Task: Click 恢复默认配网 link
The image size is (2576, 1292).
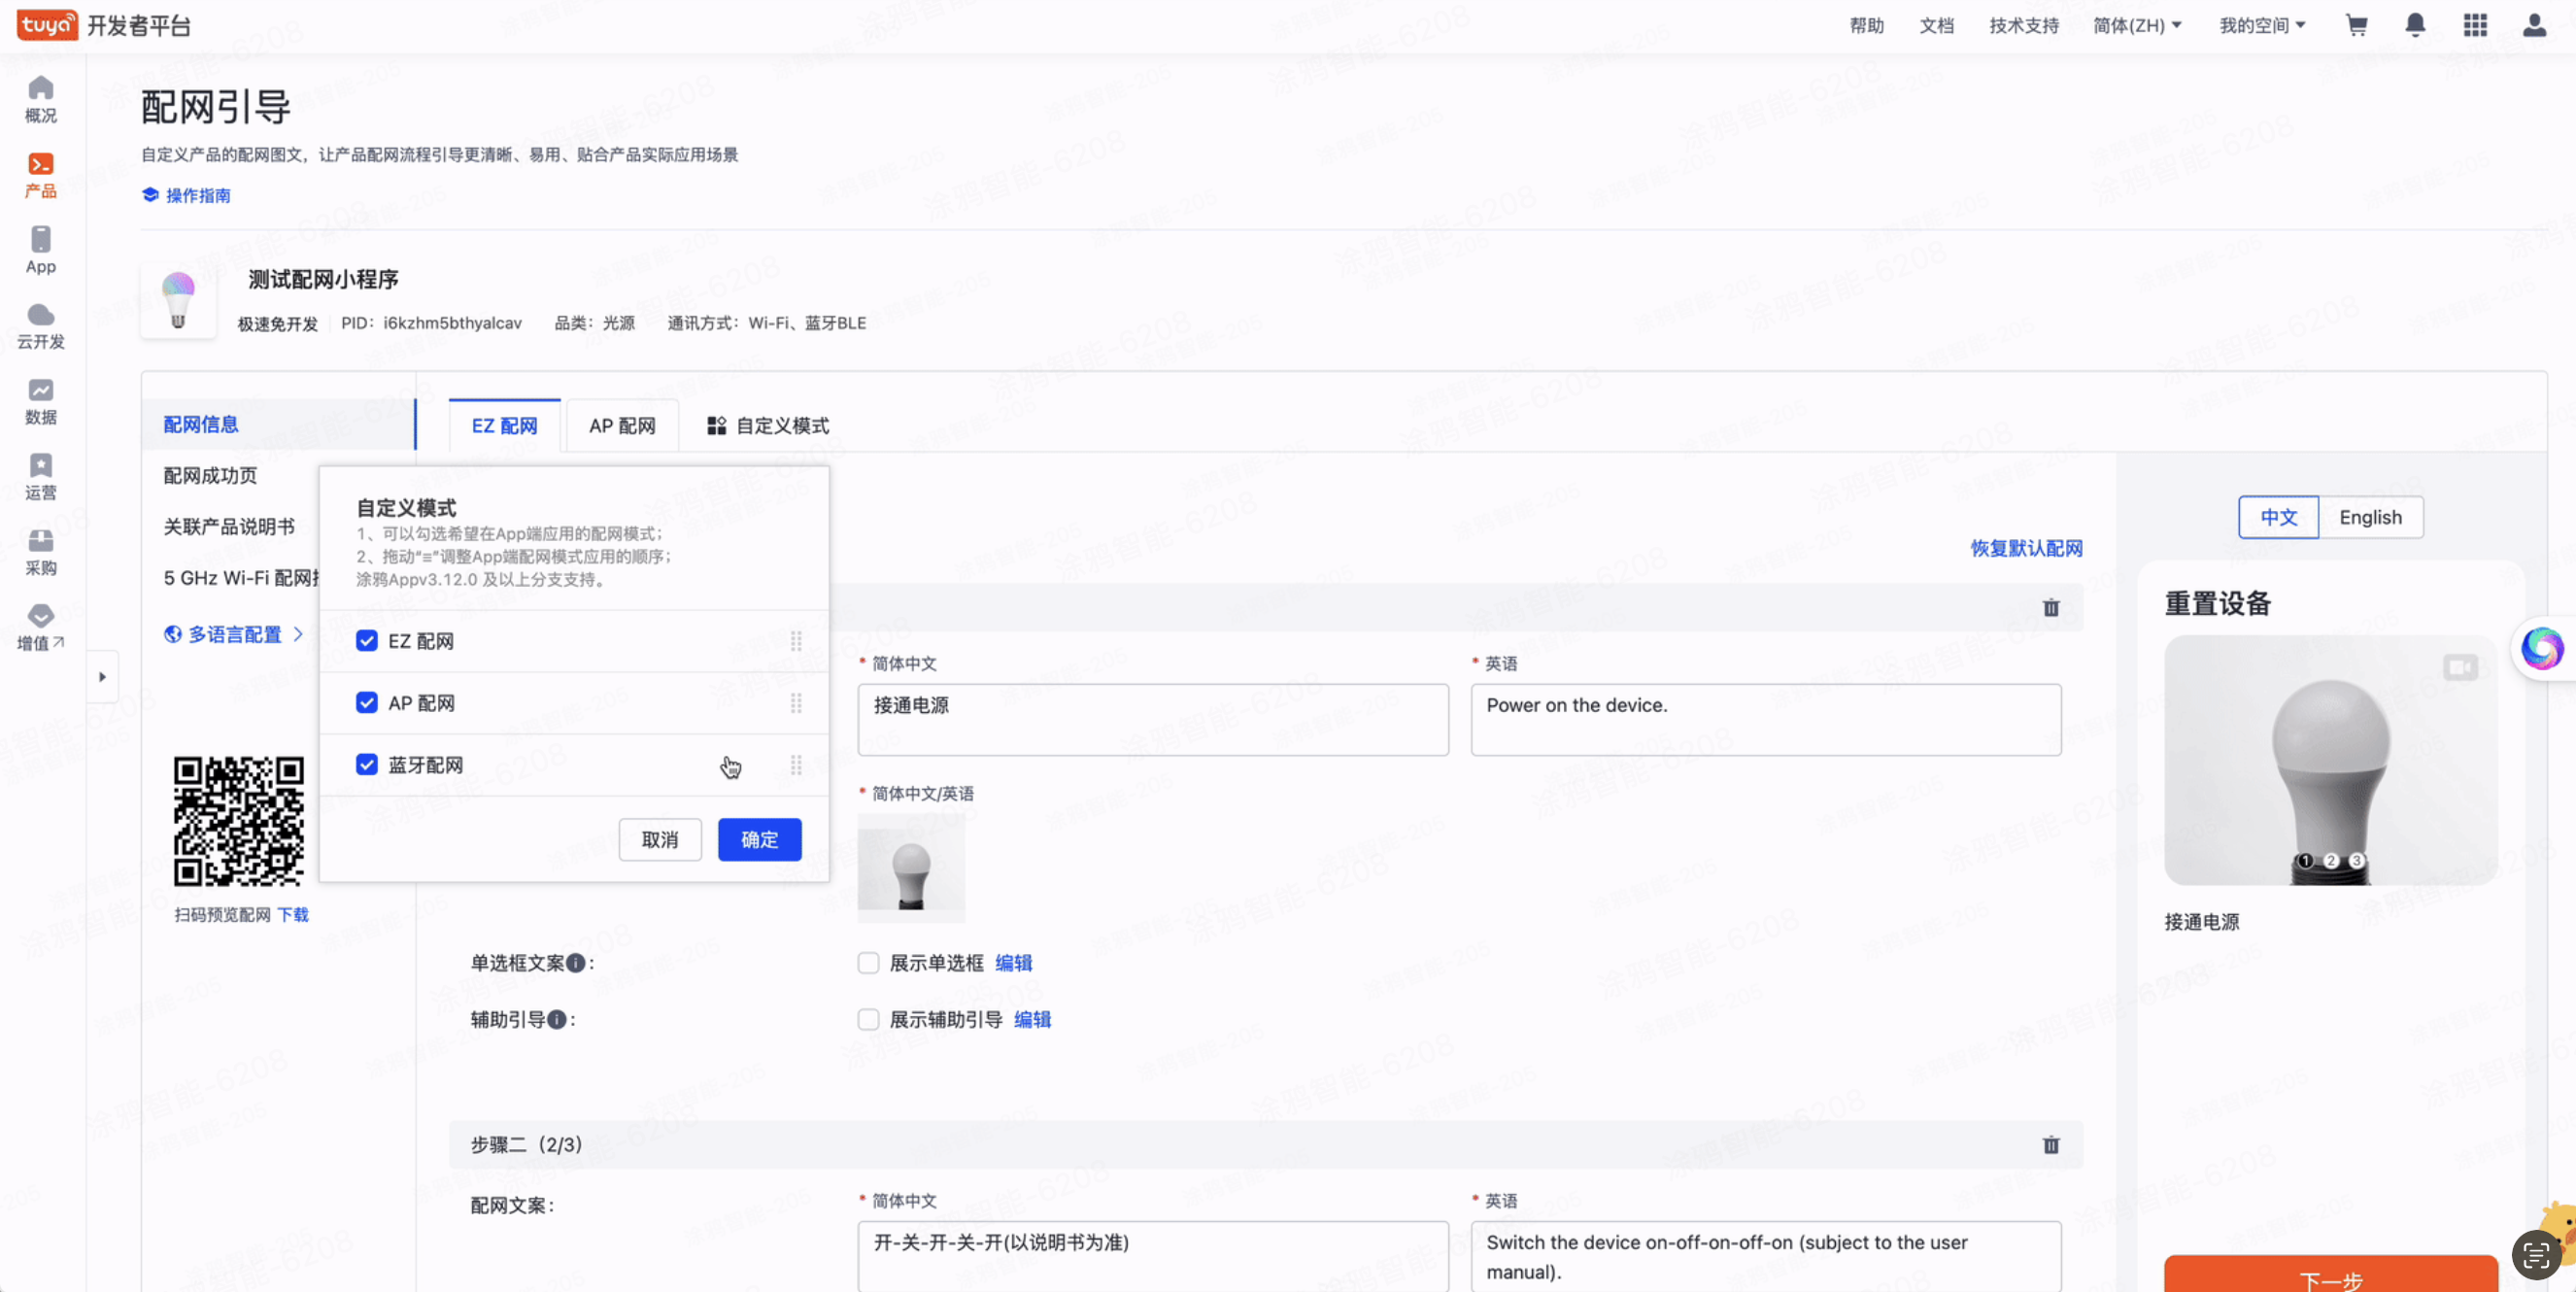Action: tap(2026, 548)
